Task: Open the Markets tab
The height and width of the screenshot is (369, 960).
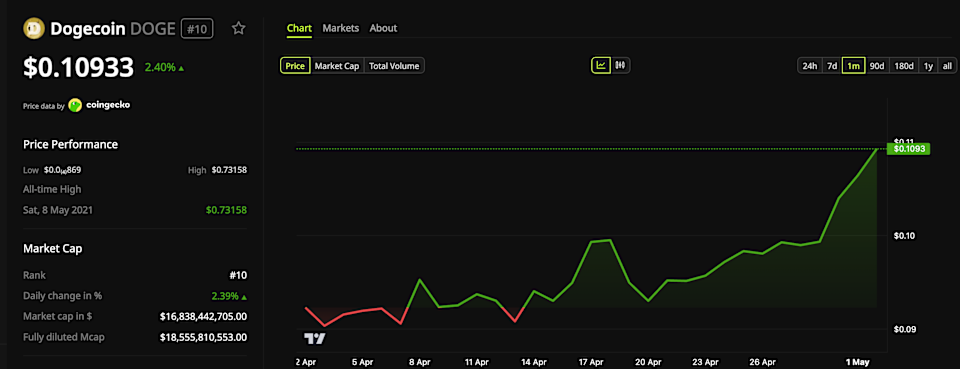Action: click(x=340, y=28)
